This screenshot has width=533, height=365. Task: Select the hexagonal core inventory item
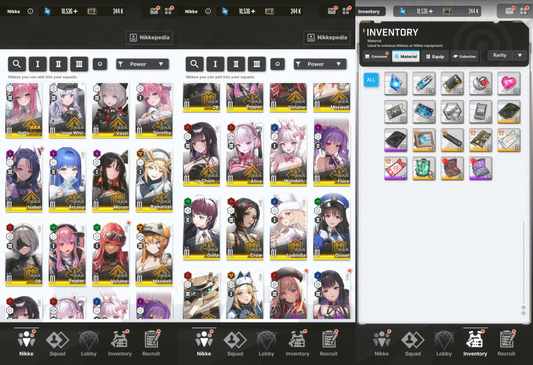tap(452, 111)
